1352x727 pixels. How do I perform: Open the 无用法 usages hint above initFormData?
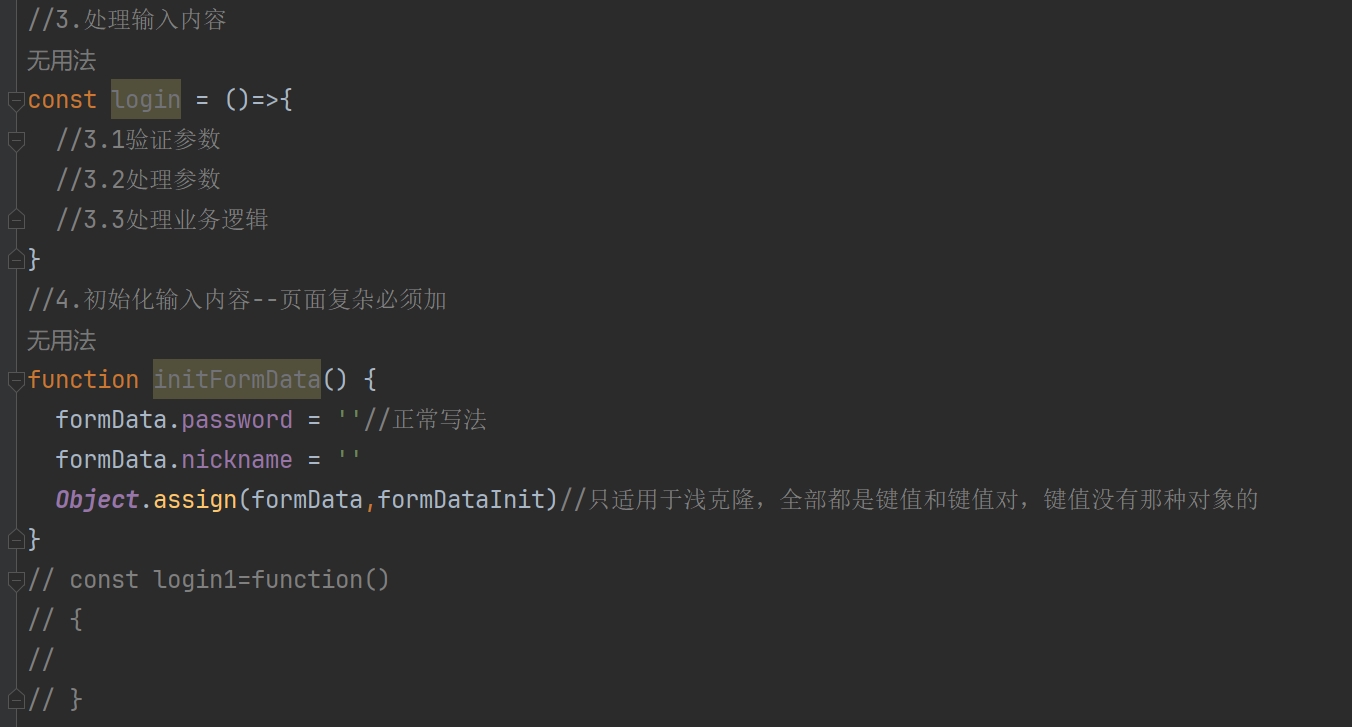click(x=61, y=341)
